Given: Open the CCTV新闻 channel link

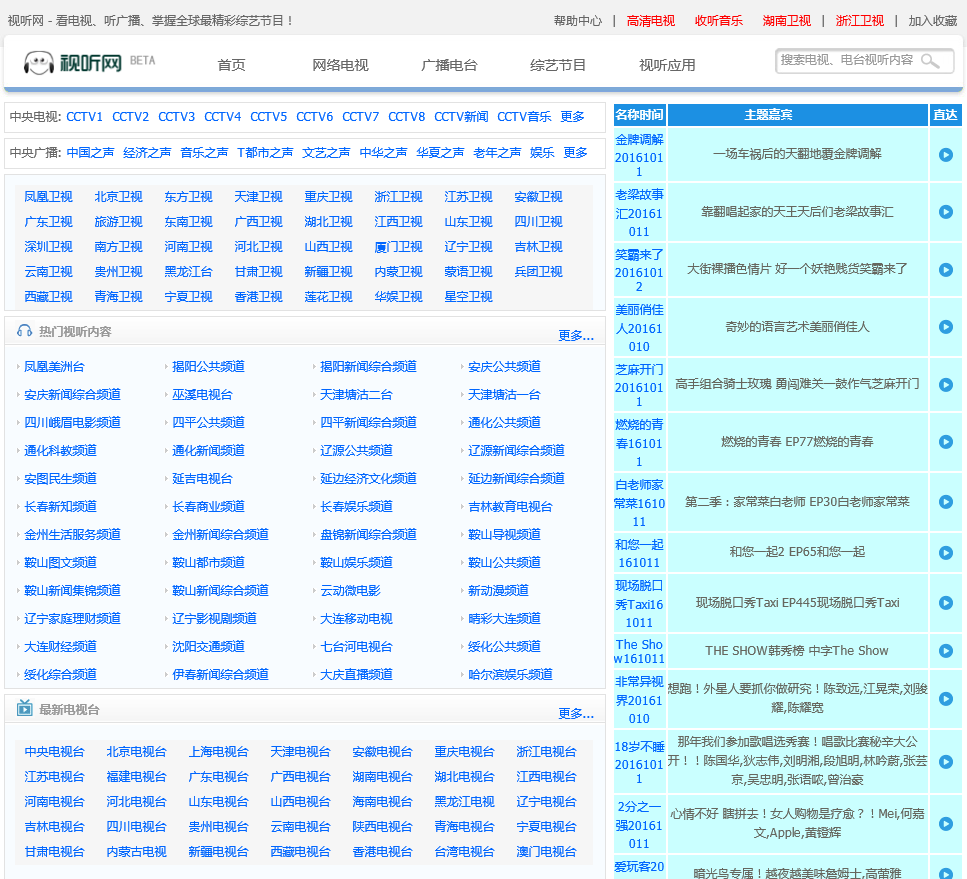Looking at the screenshot, I should (461, 117).
